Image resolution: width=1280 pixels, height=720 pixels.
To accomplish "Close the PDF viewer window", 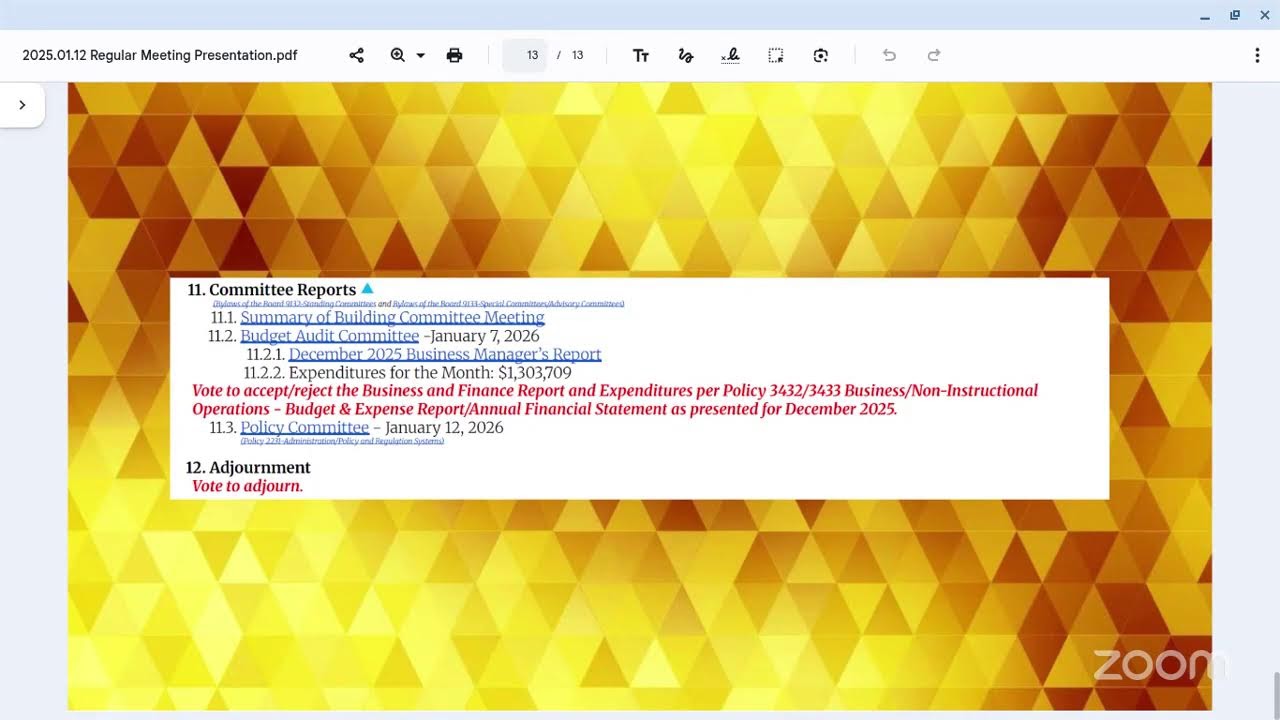I will coord(1264,15).
